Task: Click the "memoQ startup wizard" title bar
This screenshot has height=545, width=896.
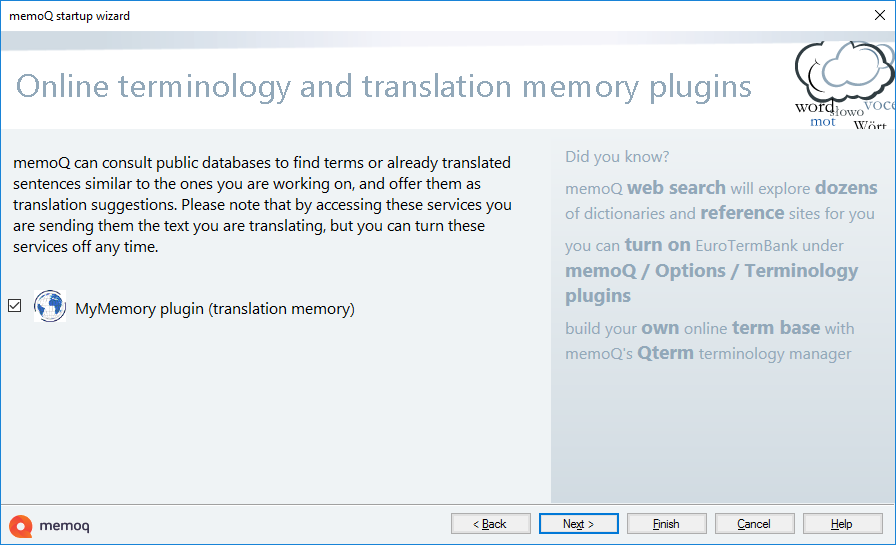Action: (x=70, y=16)
